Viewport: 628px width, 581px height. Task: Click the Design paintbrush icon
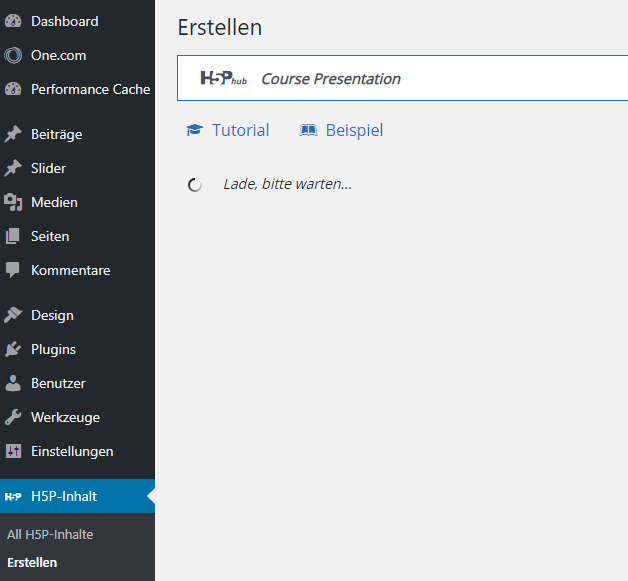click(13, 315)
